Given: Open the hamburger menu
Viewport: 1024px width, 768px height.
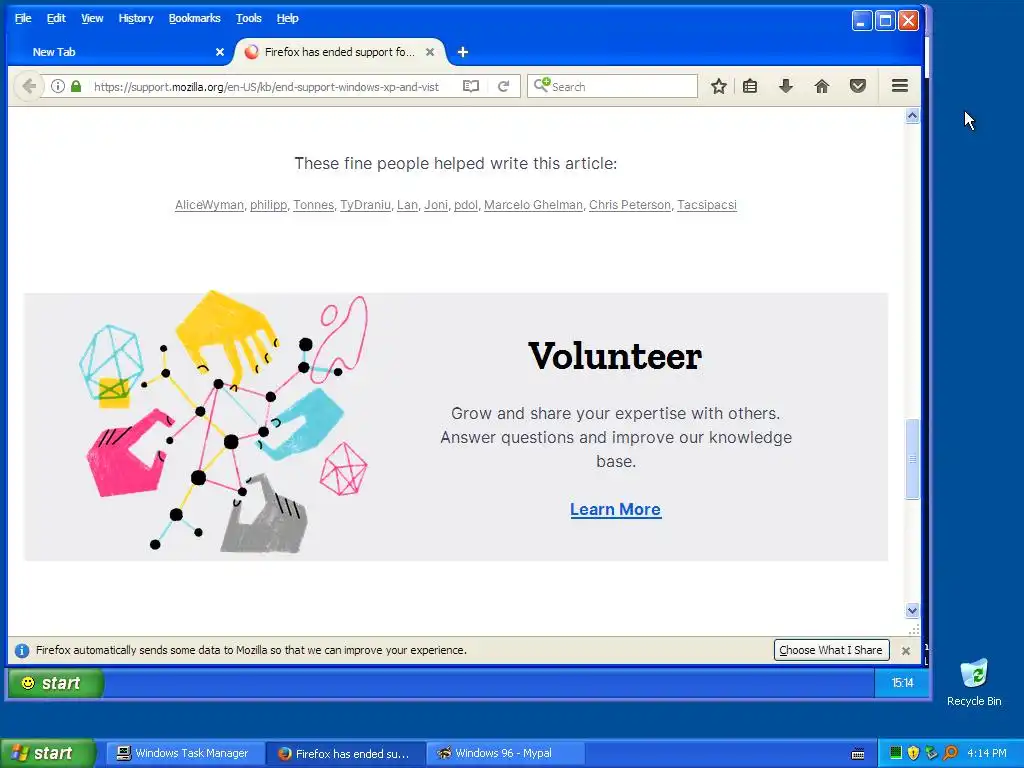Looking at the screenshot, I should coord(900,86).
